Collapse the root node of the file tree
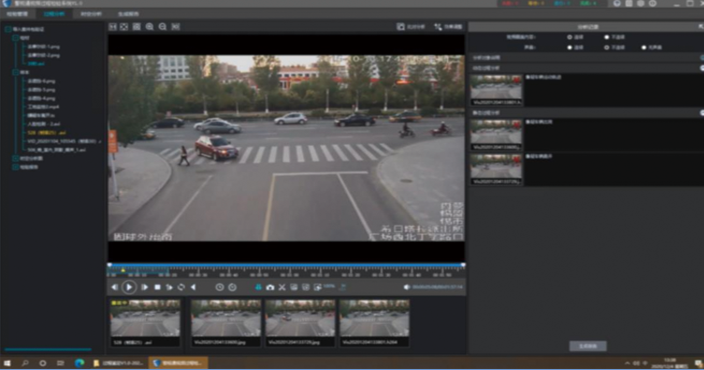Image resolution: width=704 pixels, height=370 pixels. tap(8, 29)
